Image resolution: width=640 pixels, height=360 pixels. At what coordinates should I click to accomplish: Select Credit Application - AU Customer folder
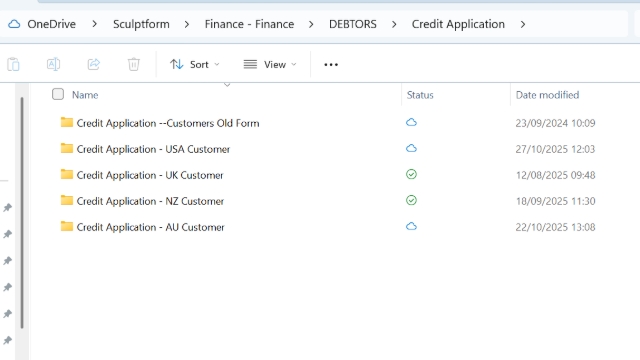(151, 227)
